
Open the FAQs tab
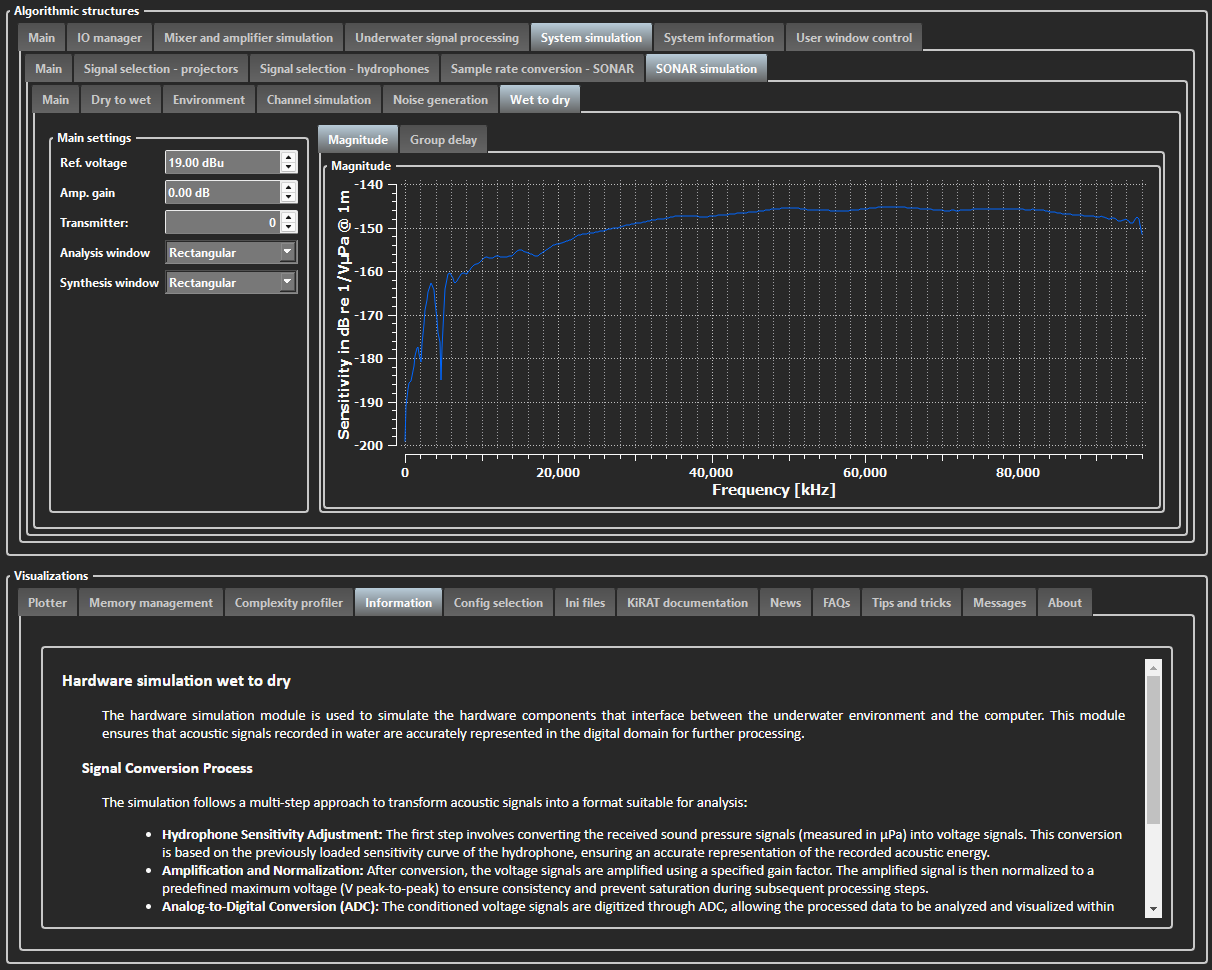pyautogui.click(x=837, y=603)
